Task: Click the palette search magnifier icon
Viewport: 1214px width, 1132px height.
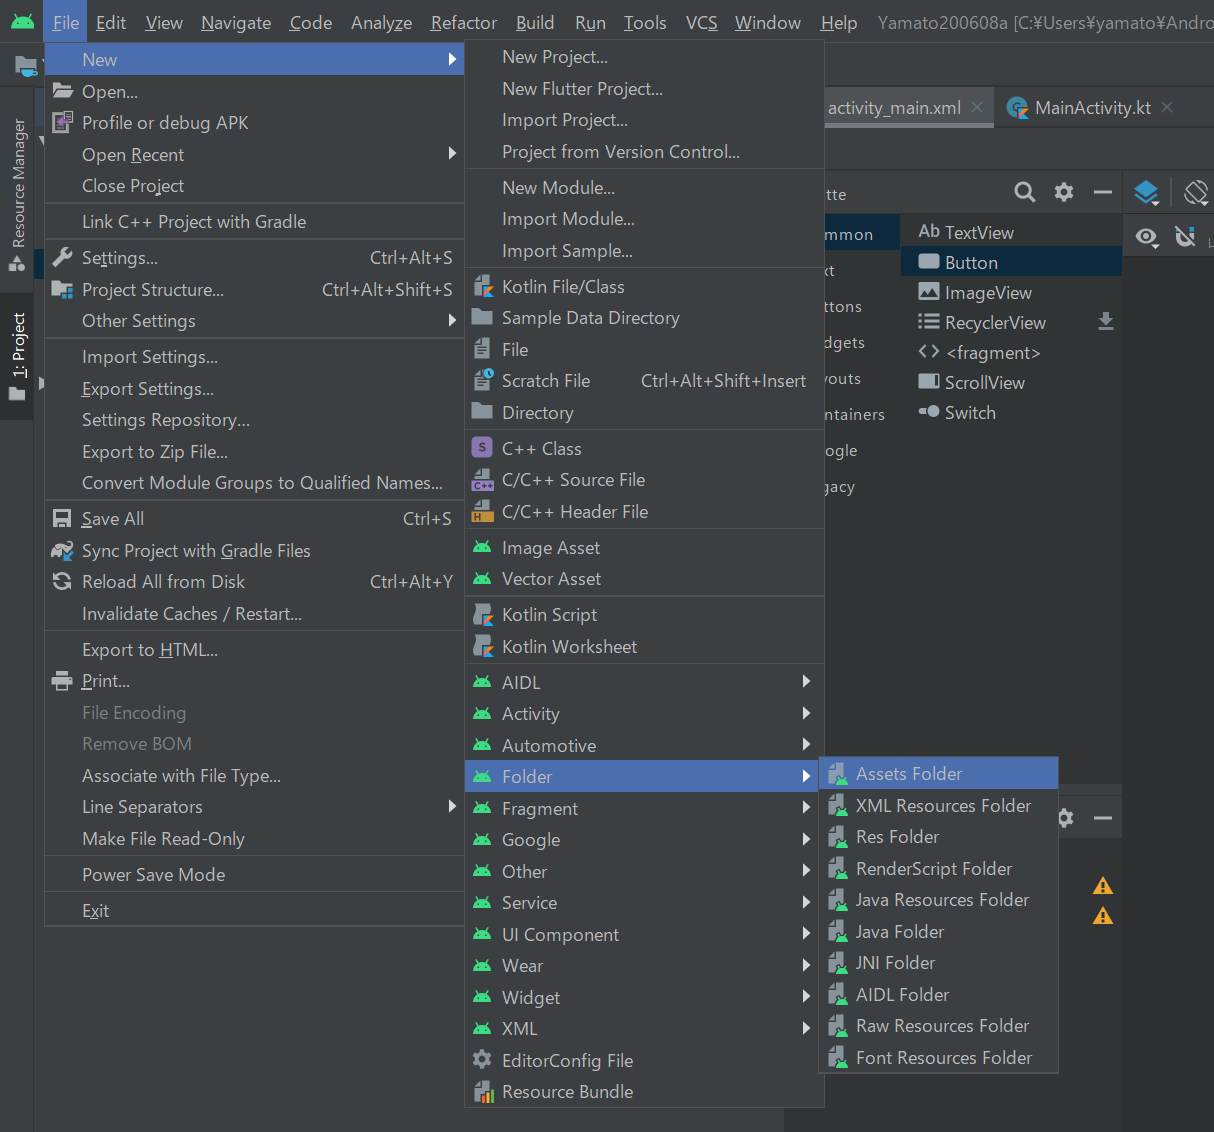Action: click(1025, 192)
